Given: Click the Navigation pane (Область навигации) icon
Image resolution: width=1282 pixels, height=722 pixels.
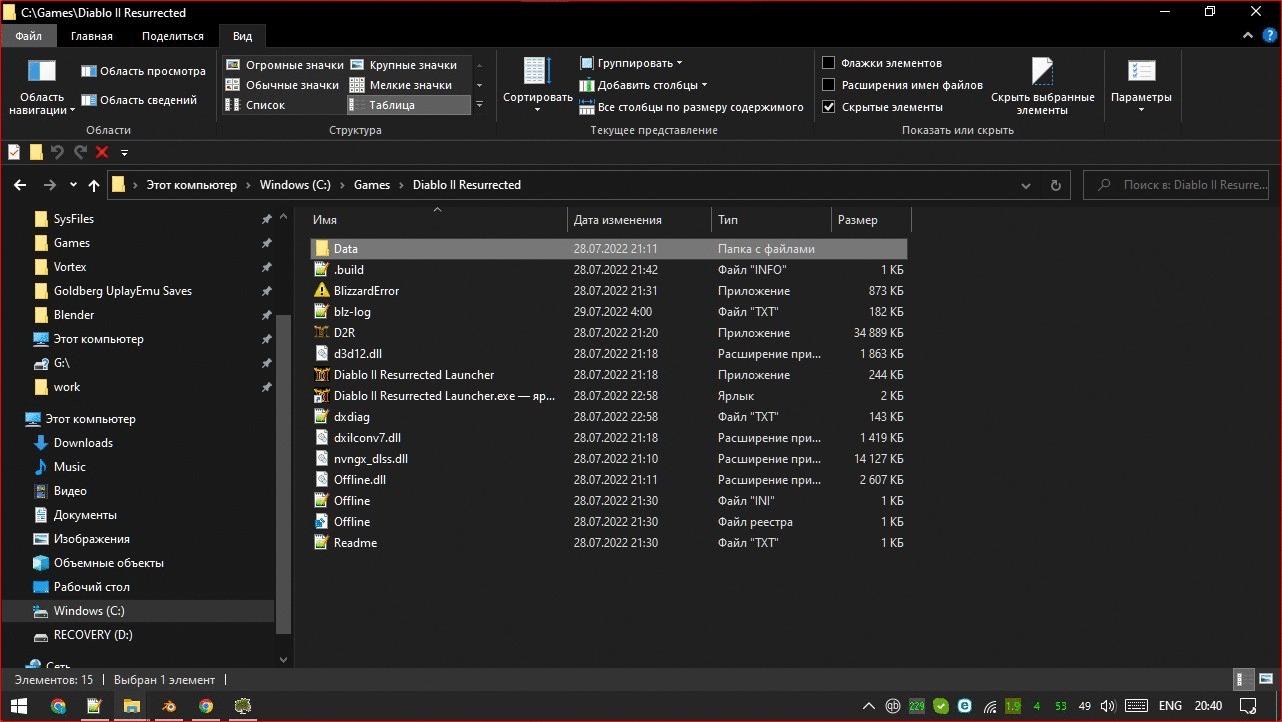Looking at the screenshot, I should [x=42, y=72].
